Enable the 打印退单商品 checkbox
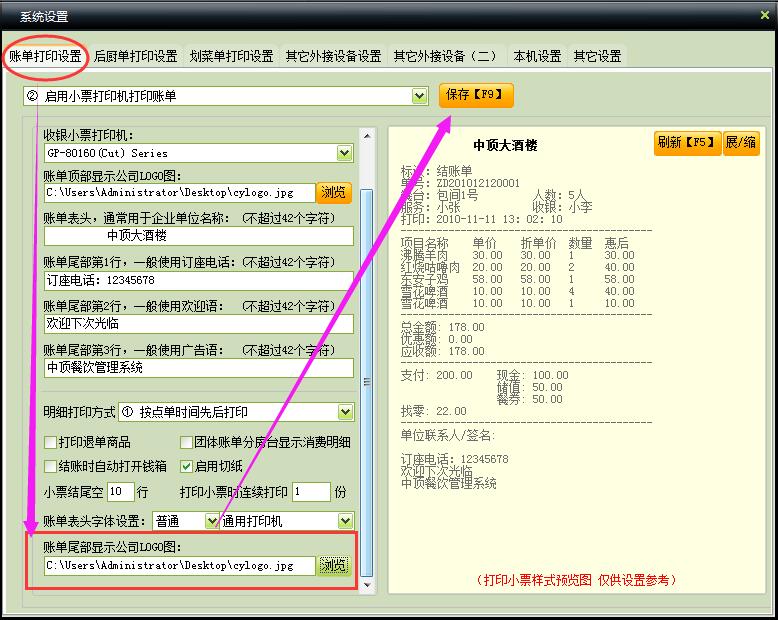 pyautogui.click(x=51, y=442)
